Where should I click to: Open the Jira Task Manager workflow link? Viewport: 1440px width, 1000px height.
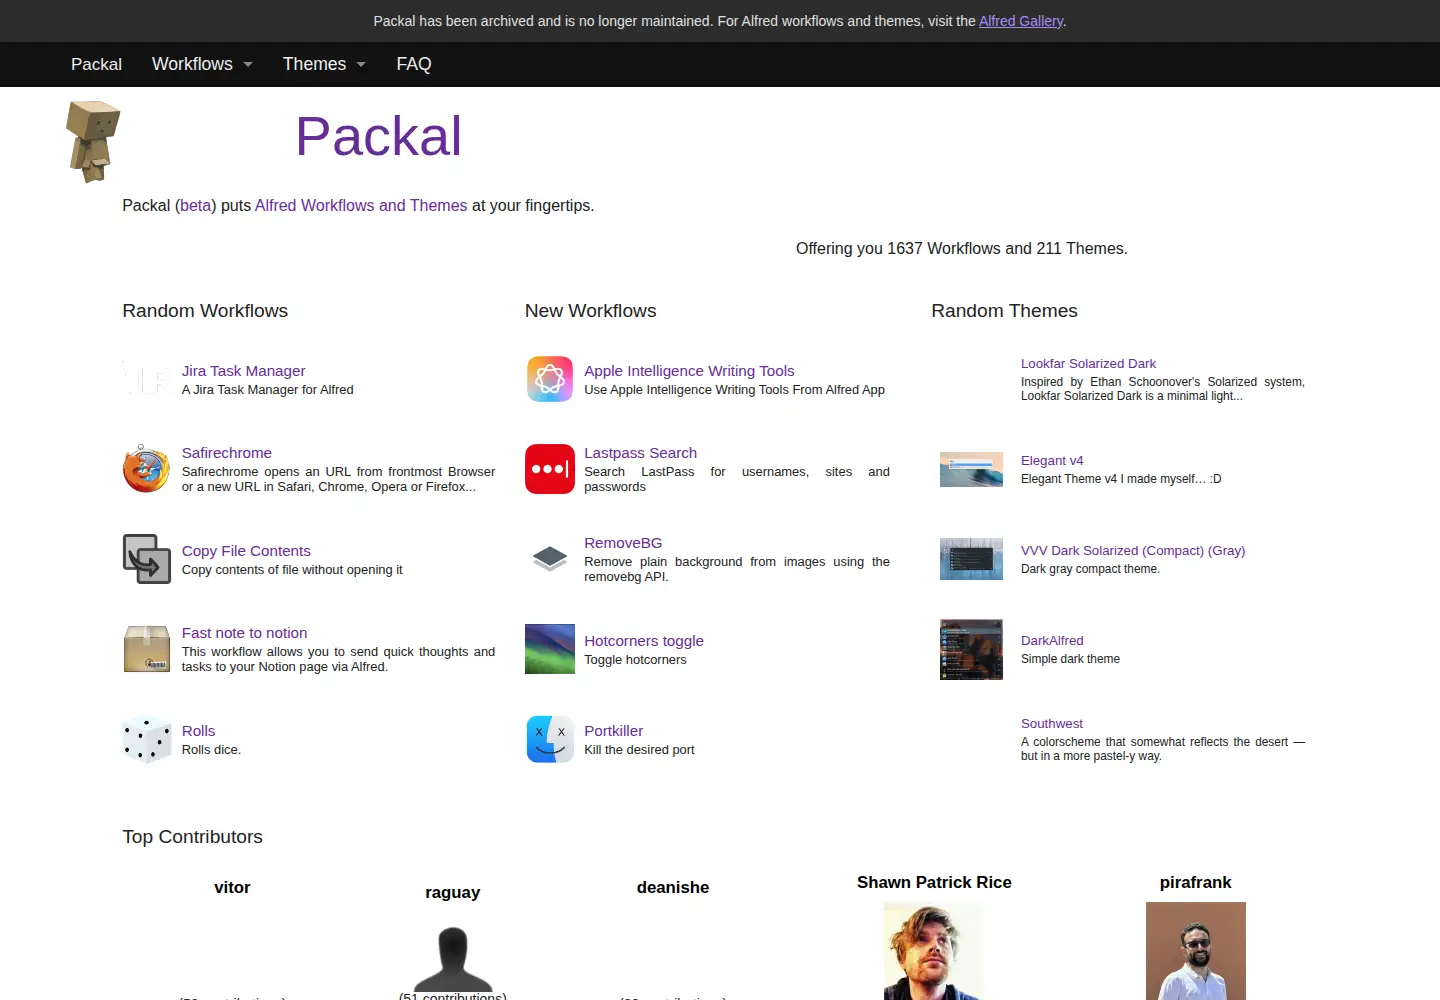coord(243,371)
